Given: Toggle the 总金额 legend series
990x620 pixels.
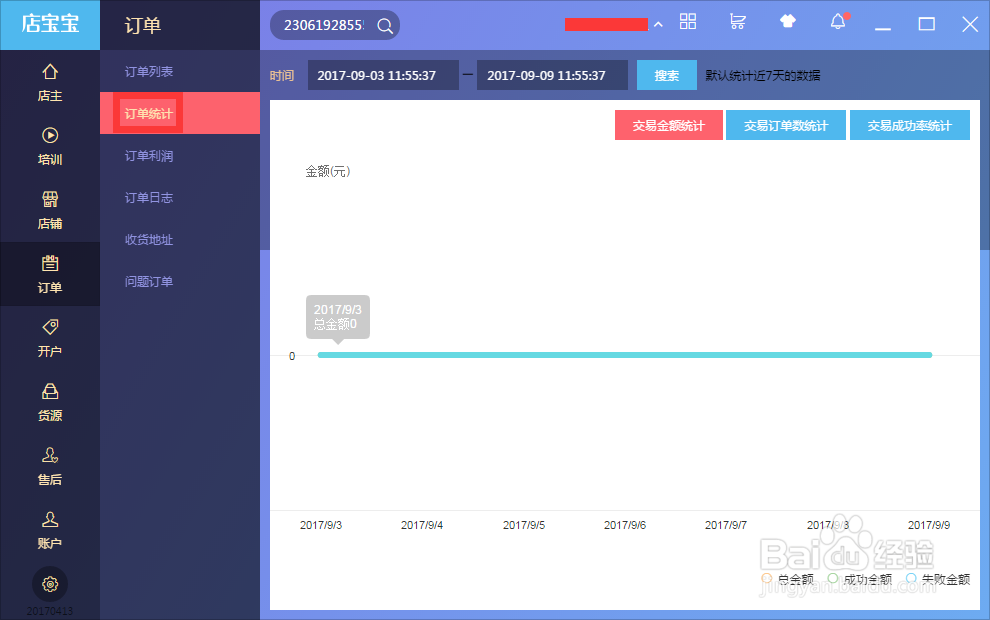Looking at the screenshot, I should click(787, 579).
